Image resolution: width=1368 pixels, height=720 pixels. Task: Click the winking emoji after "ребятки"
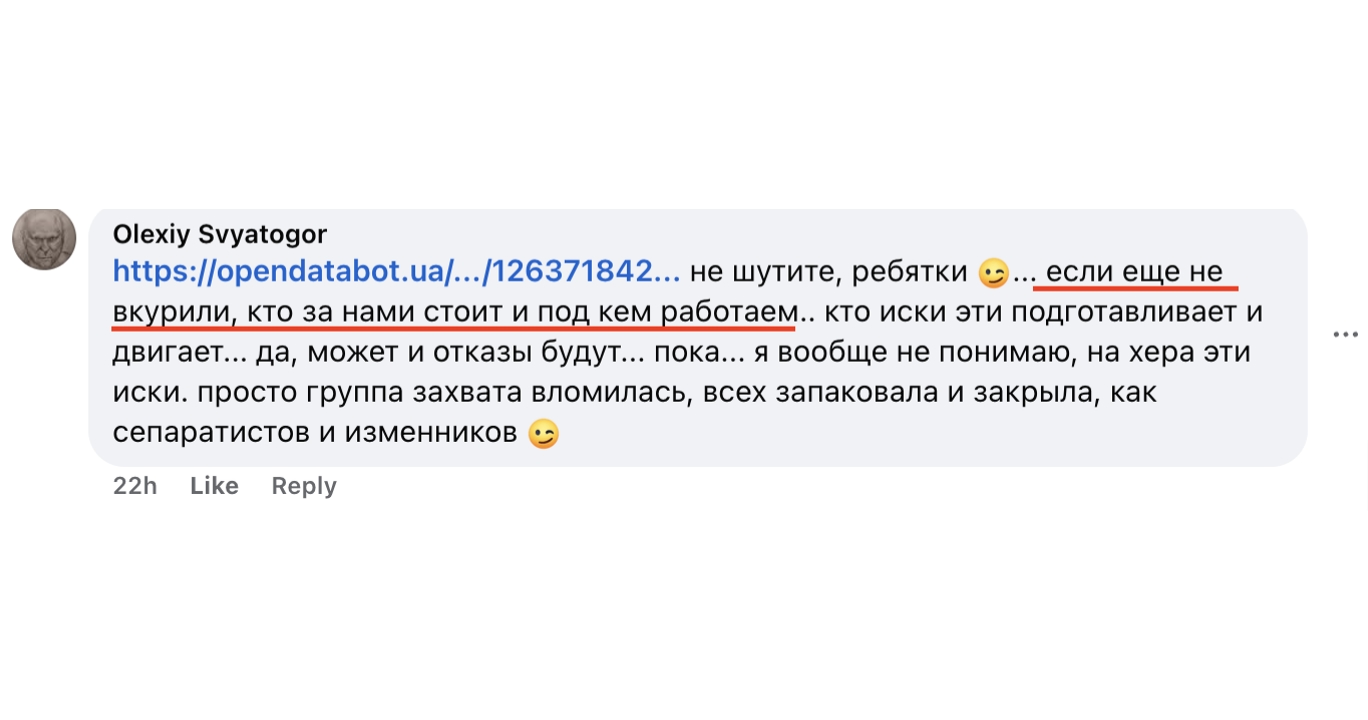[993, 273]
